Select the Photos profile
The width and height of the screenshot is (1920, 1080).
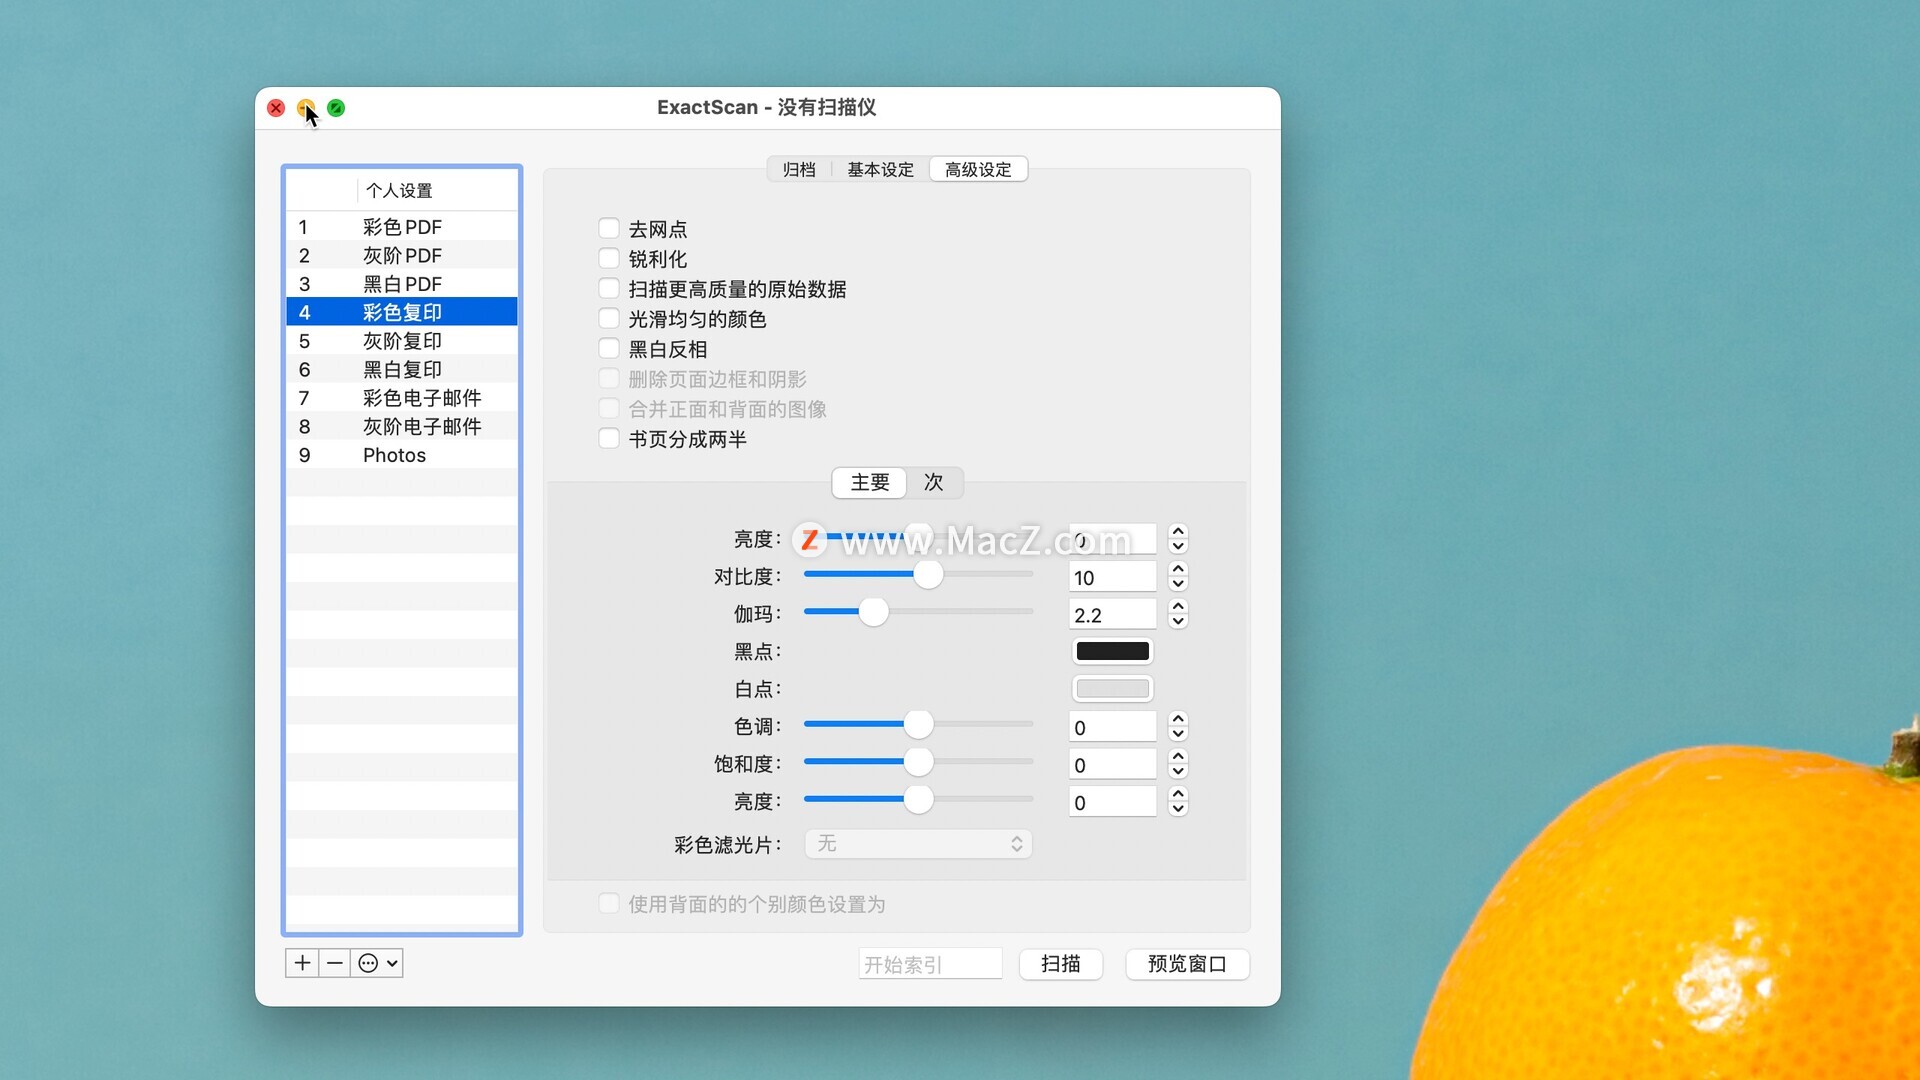coord(402,455)
